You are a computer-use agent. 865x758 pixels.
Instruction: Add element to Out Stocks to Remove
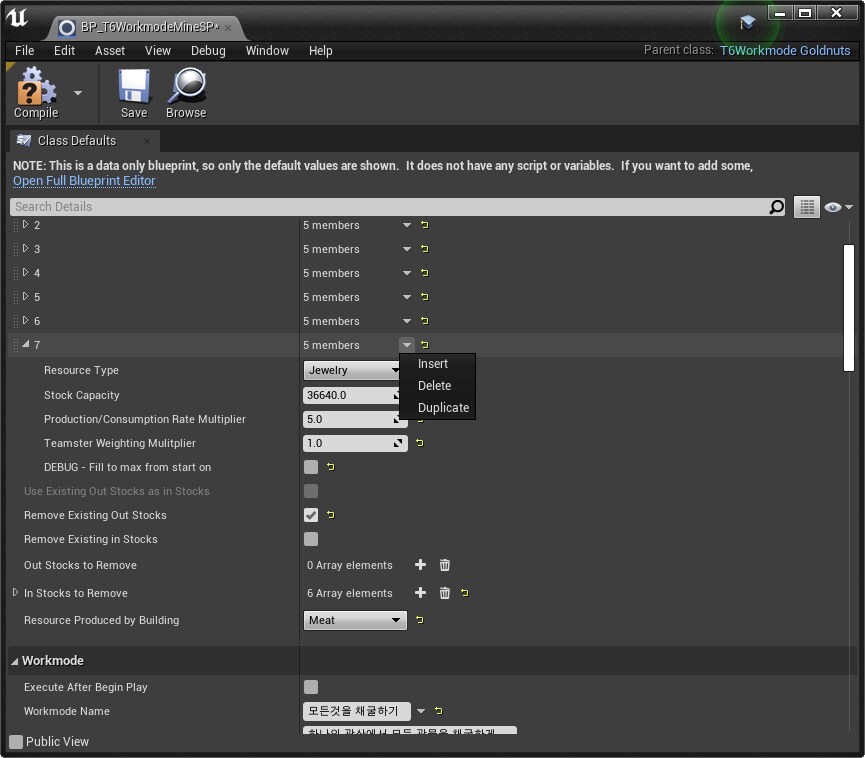420,565
